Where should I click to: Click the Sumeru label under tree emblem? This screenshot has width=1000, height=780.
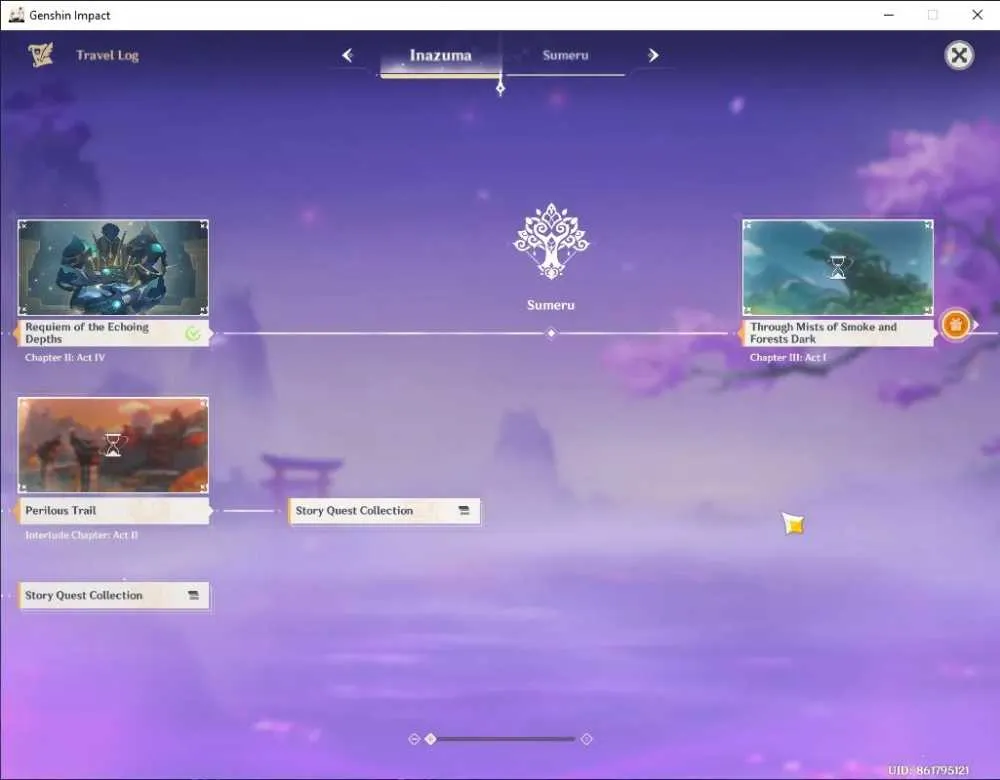(x=551, y=305)
